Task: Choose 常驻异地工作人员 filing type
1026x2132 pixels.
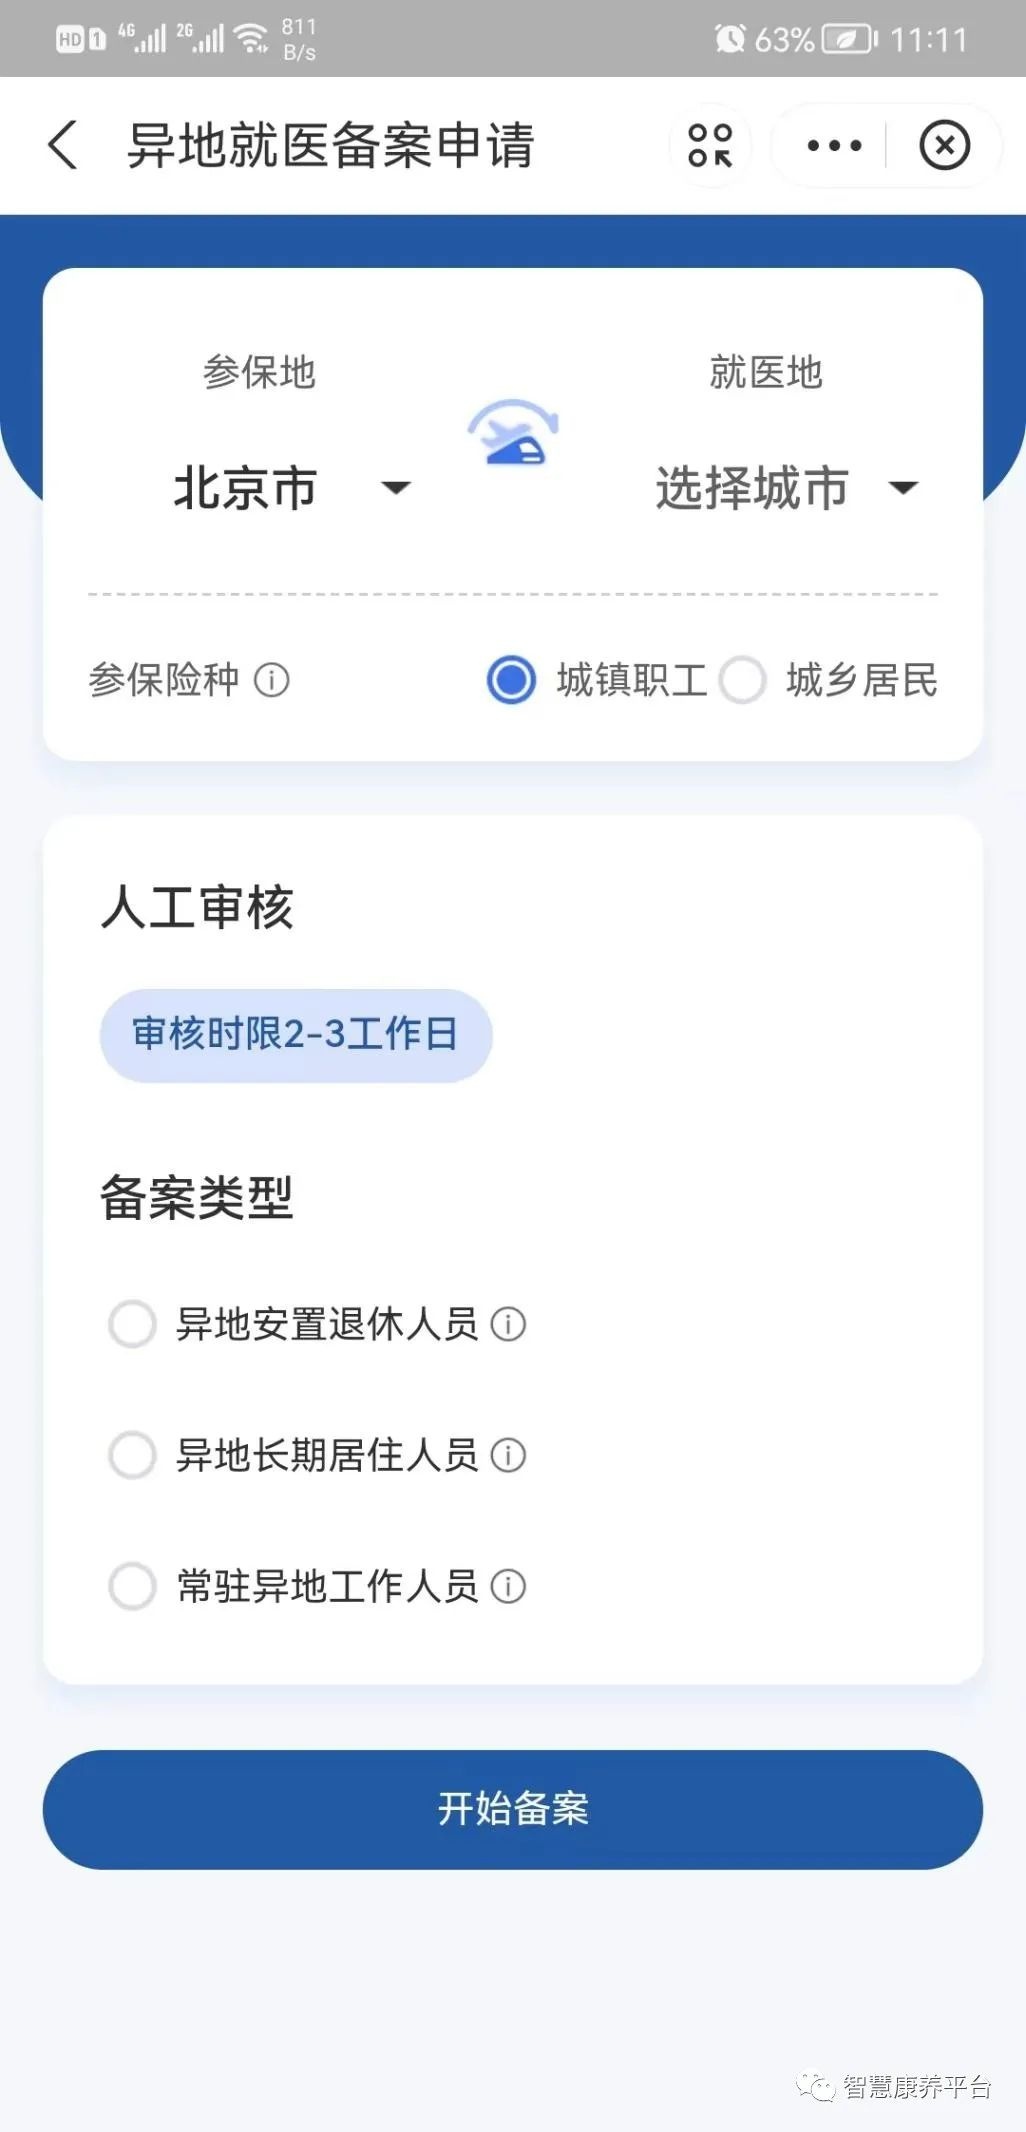Action: pos(132,1587)
